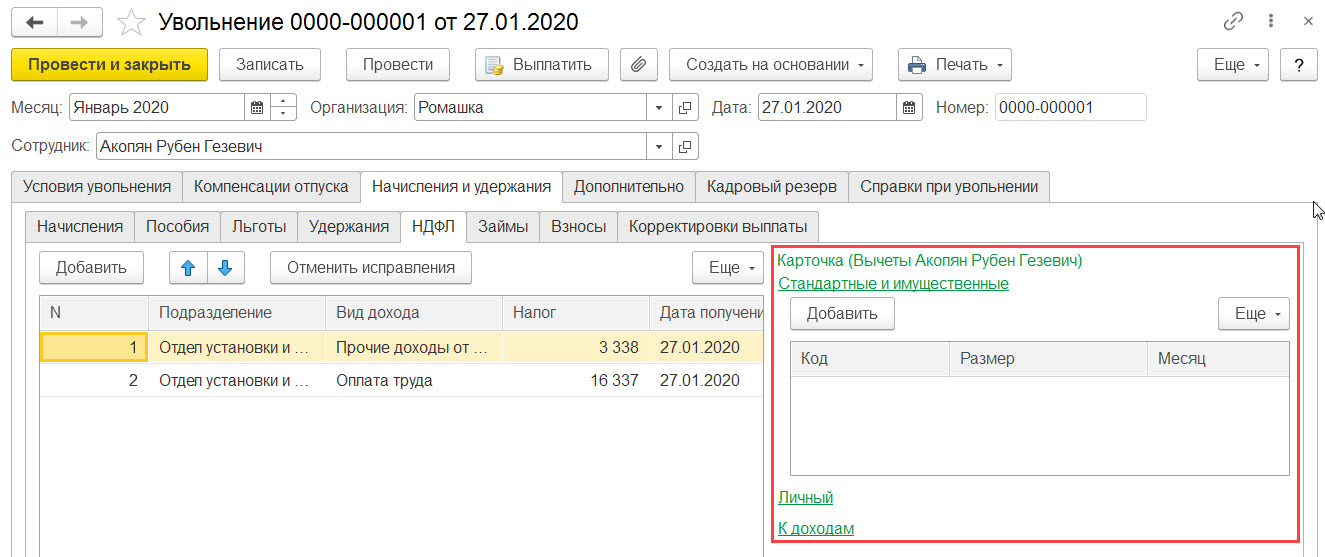Open calendar picker for Дата field
This screenshot has height=557, width=1325.
click(909, 108)
